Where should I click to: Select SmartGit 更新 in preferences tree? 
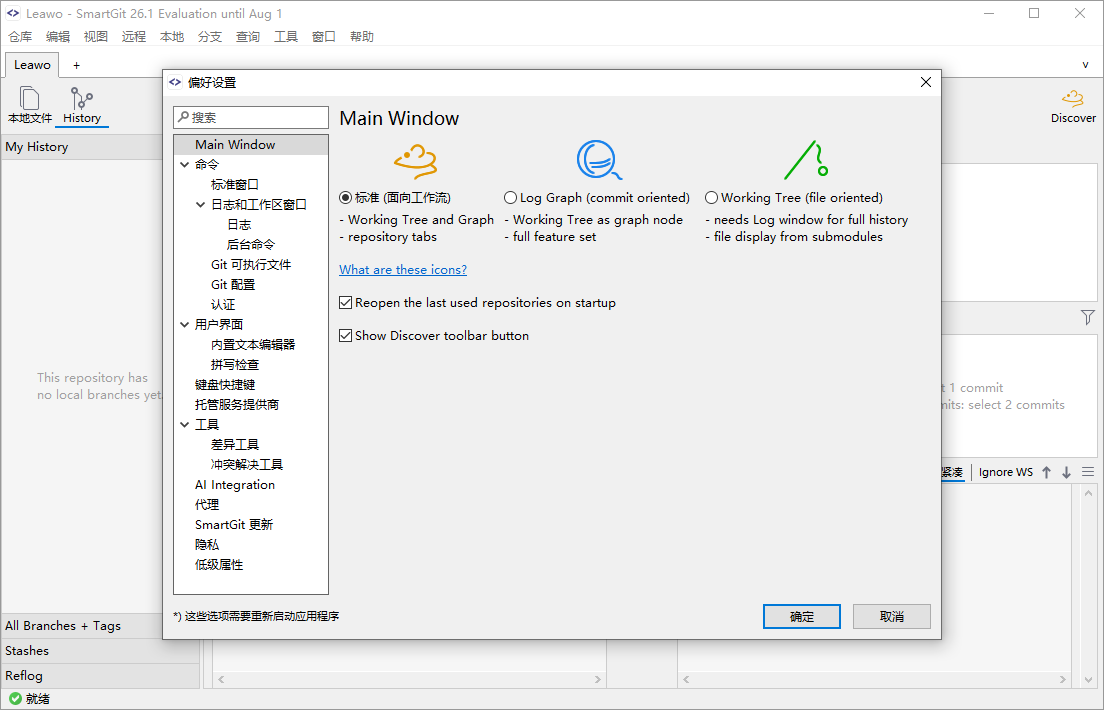pyautogui.click(x=234, y=525)
